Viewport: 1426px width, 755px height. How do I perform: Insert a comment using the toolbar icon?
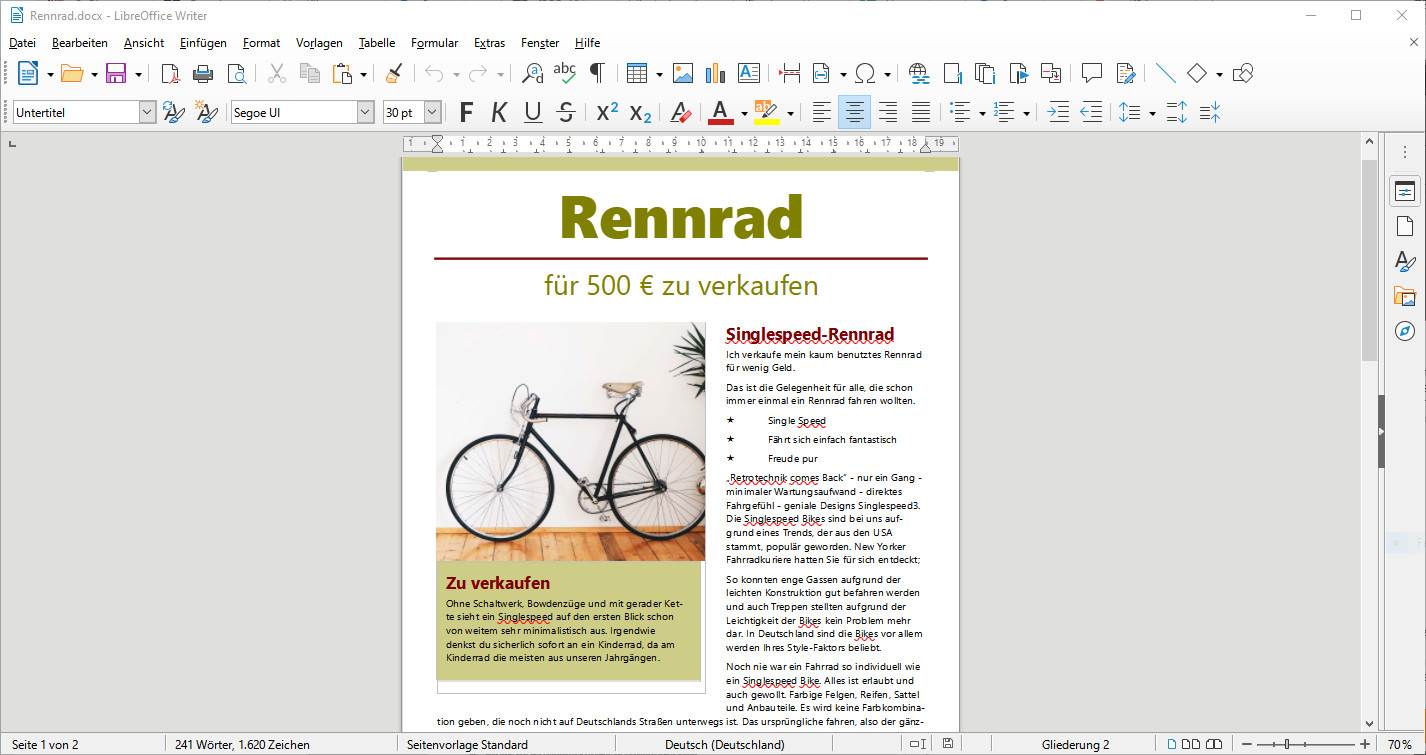pos(1091,72)
